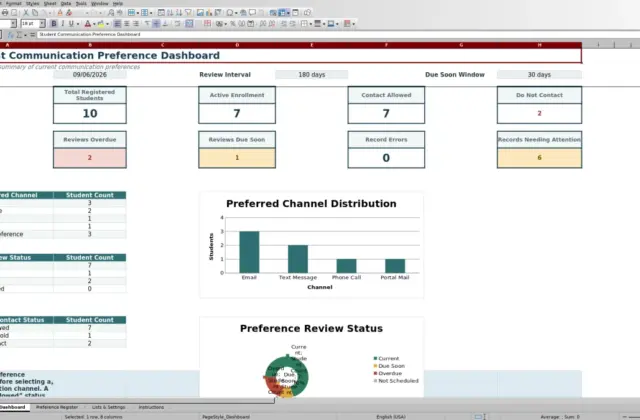
Task: Click the Show Draw Functions shapes icon
Action: [x=307, y=13]
